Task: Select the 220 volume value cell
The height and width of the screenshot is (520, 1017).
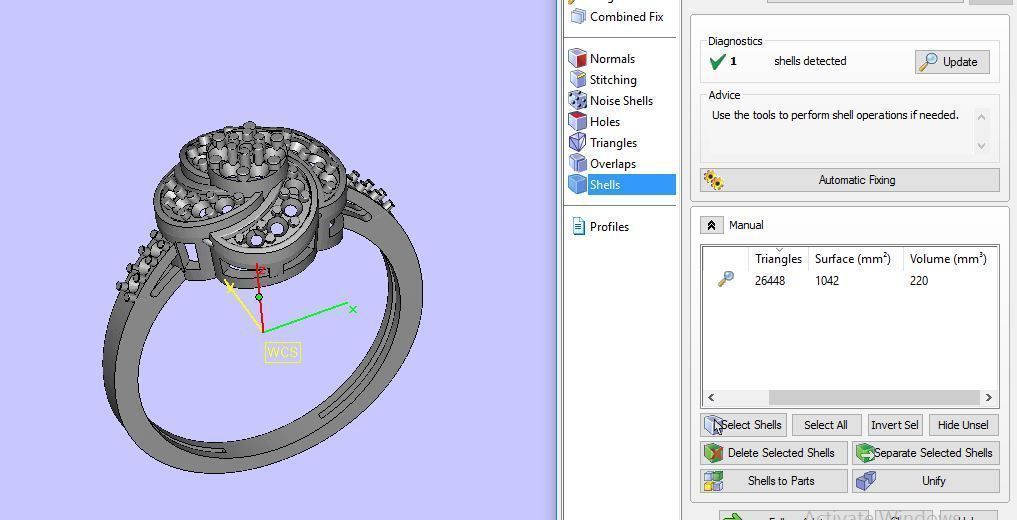Action: point(919,281)
